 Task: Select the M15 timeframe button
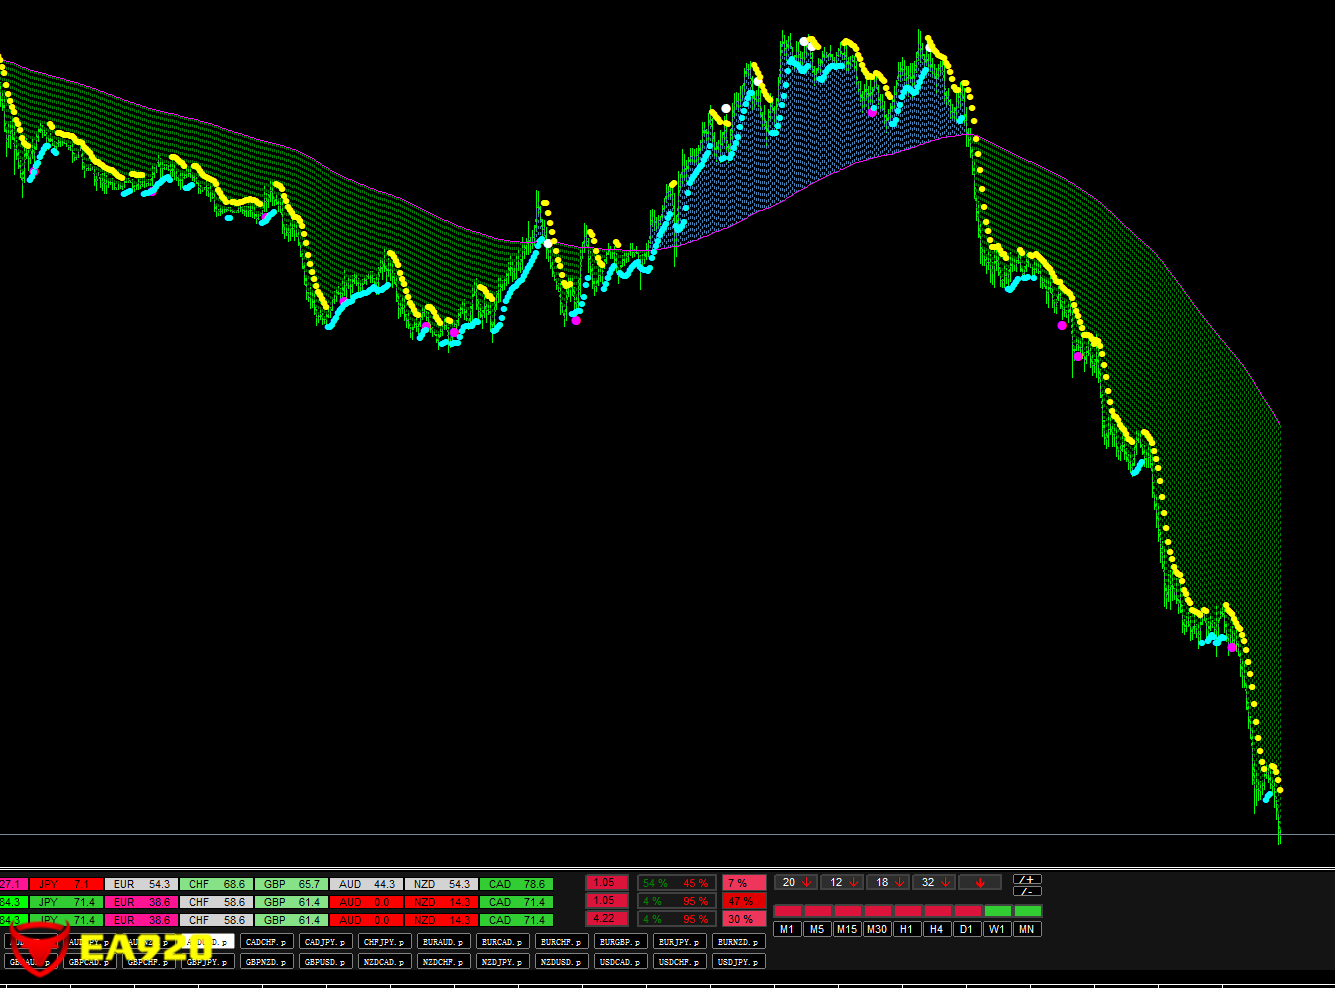847,929
